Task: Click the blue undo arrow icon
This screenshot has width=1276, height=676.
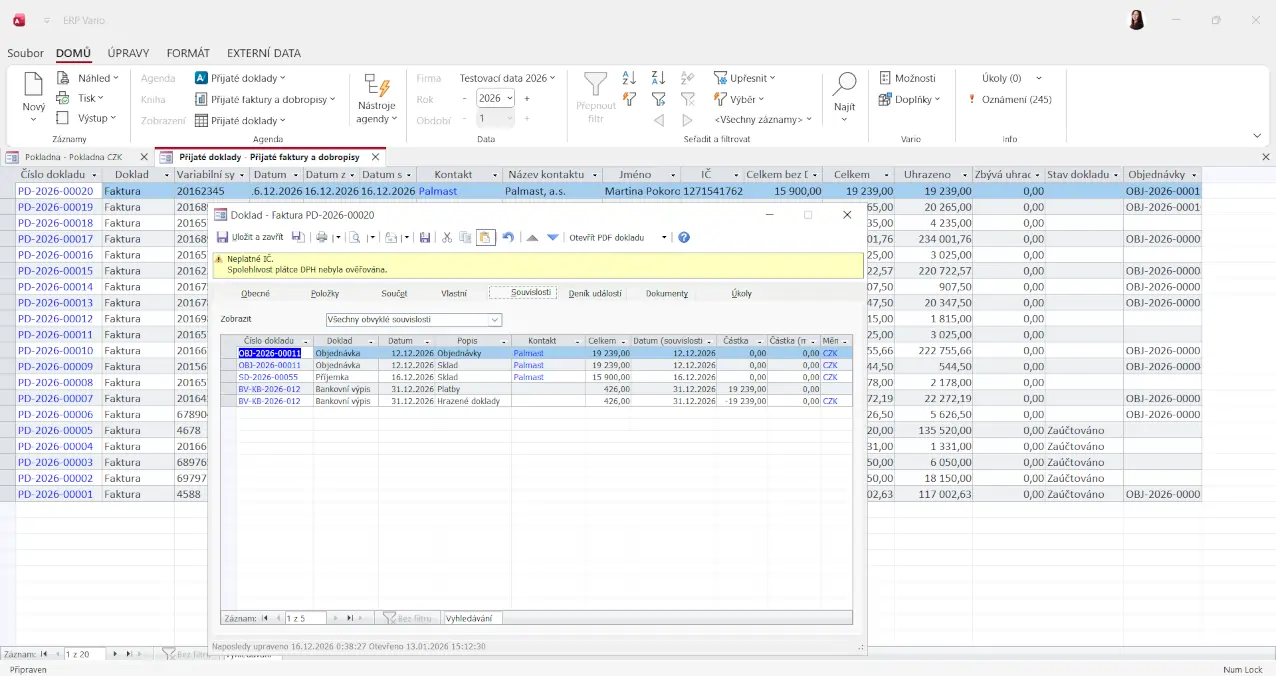Action: 508,238
